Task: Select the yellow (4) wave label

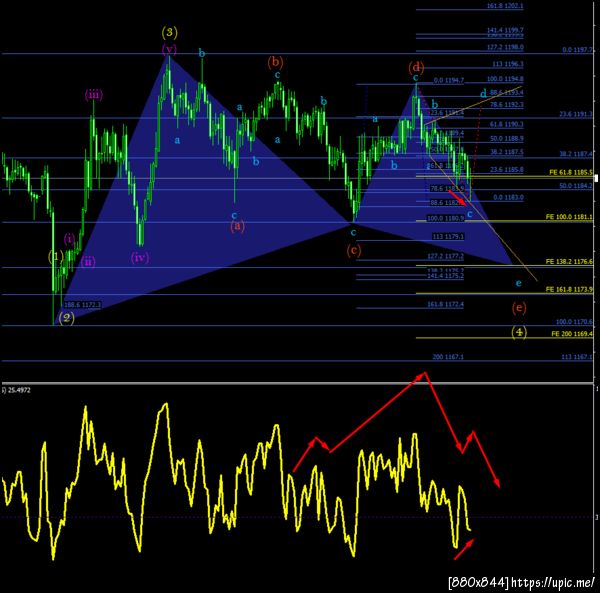Action: tap(519, 332)
